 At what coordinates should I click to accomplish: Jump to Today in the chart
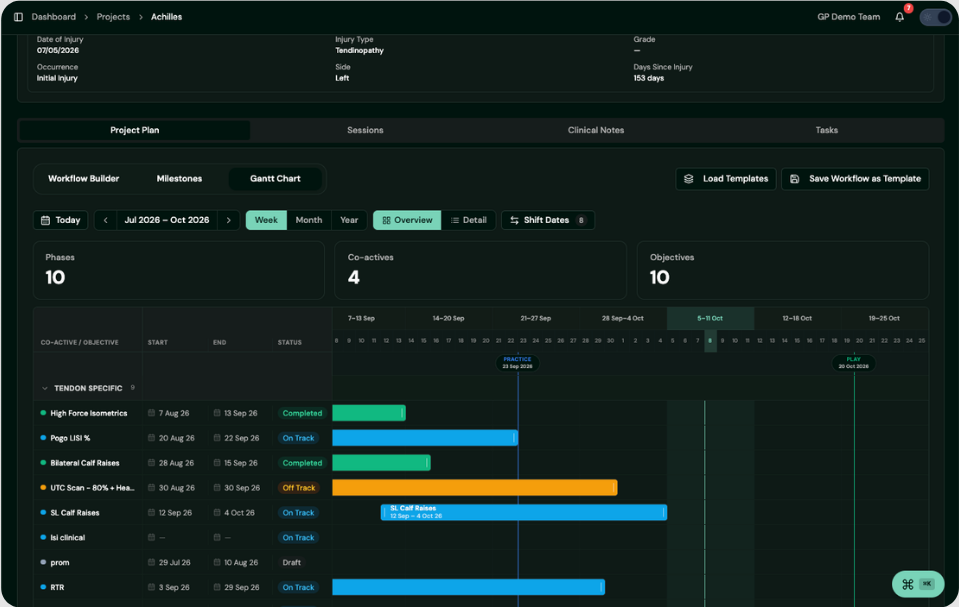coord(61,220)
